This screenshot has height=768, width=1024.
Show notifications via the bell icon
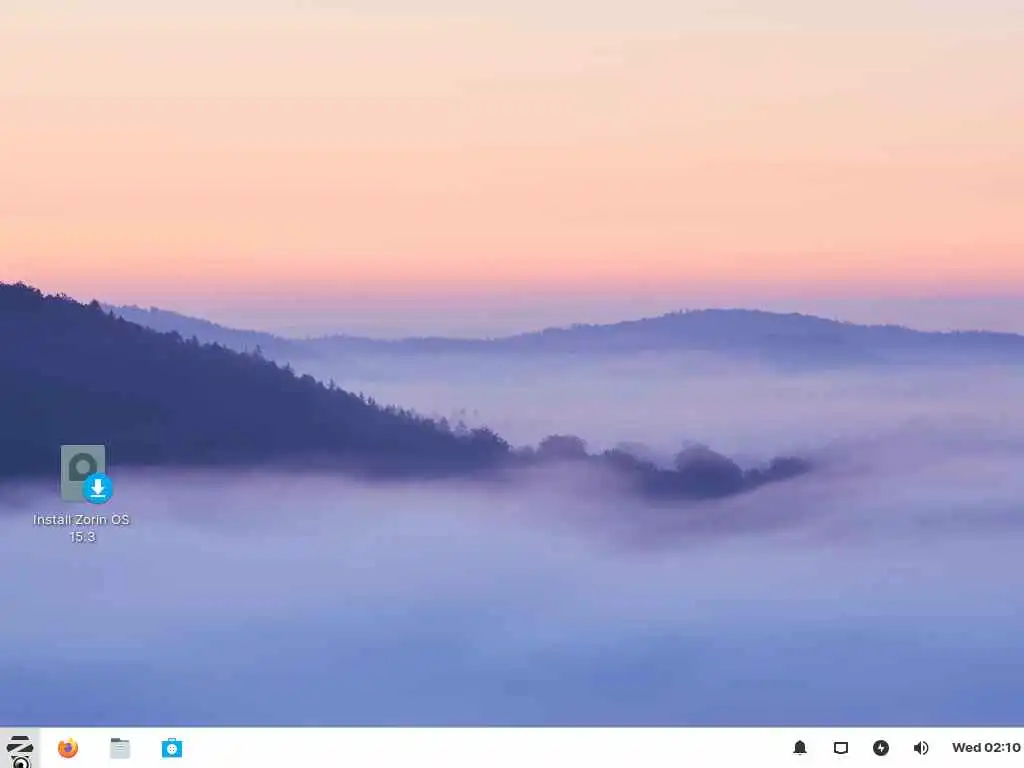[x=800, y=748]
